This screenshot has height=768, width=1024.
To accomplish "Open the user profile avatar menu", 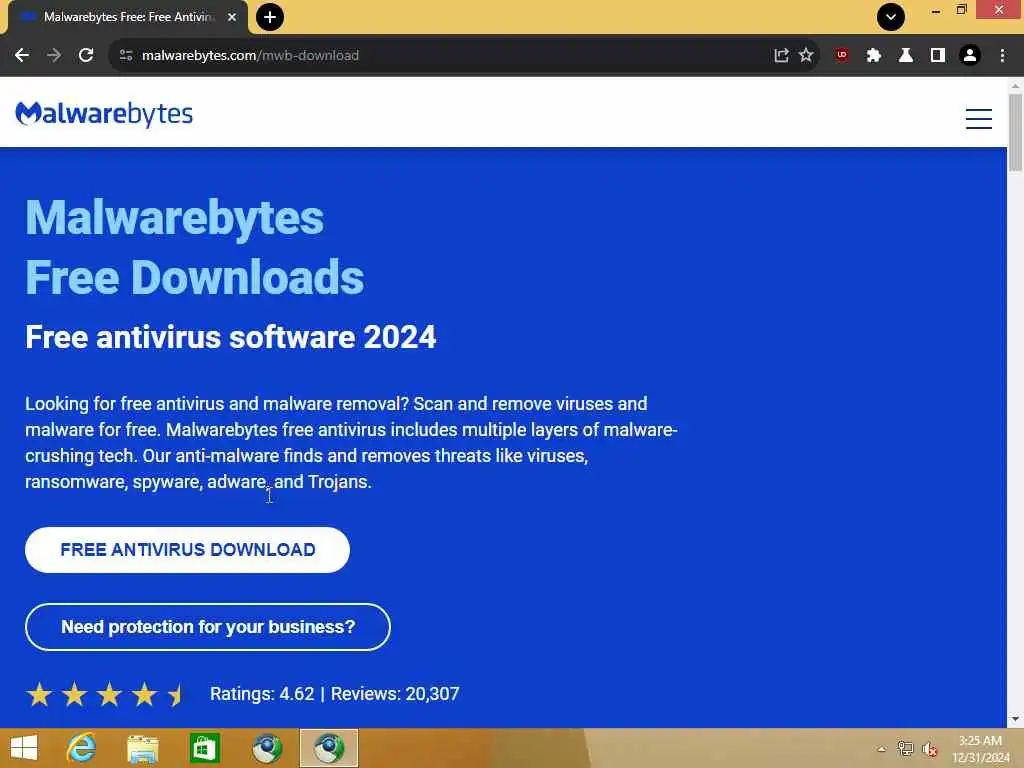I will tap(970, 56).
